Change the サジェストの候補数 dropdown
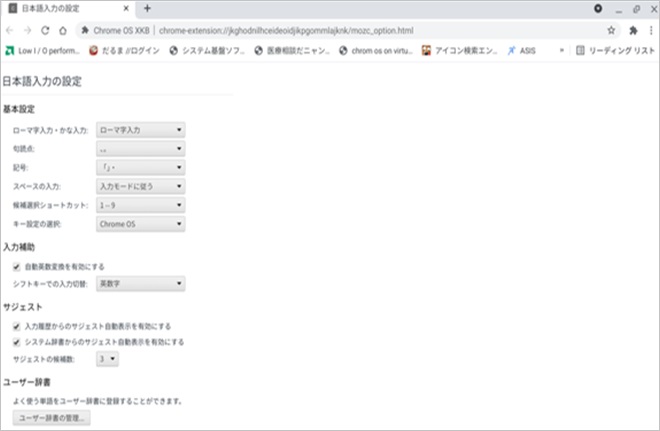The height and width of the screenshot is (431, 660). (x=107, y=358)
